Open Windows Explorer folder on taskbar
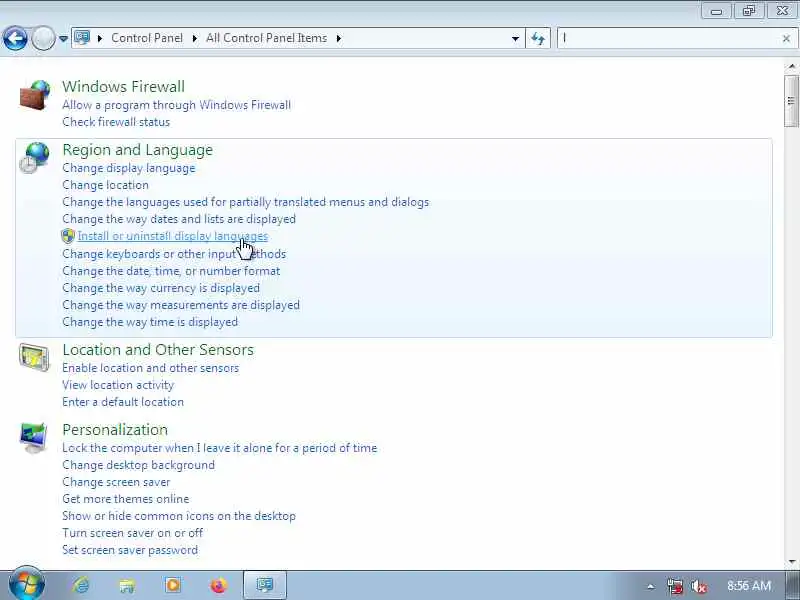This screenshot has width=800, height=600. [x=127, y=585]
